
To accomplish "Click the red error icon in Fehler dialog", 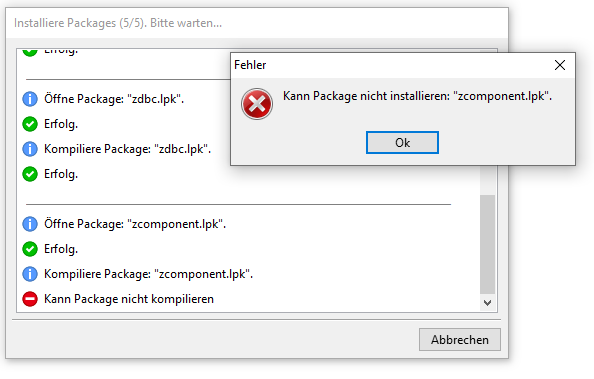I will (257, 104).
